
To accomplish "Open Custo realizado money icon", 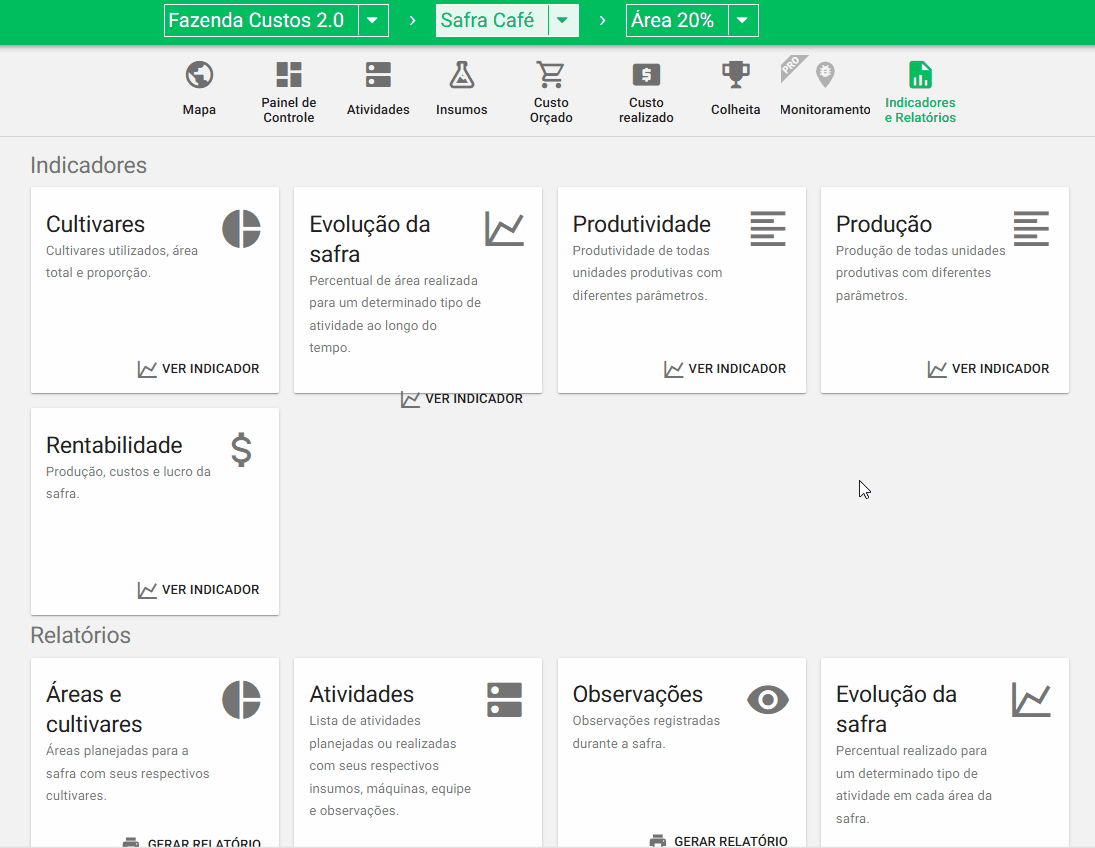I will (x=646, y=75).
